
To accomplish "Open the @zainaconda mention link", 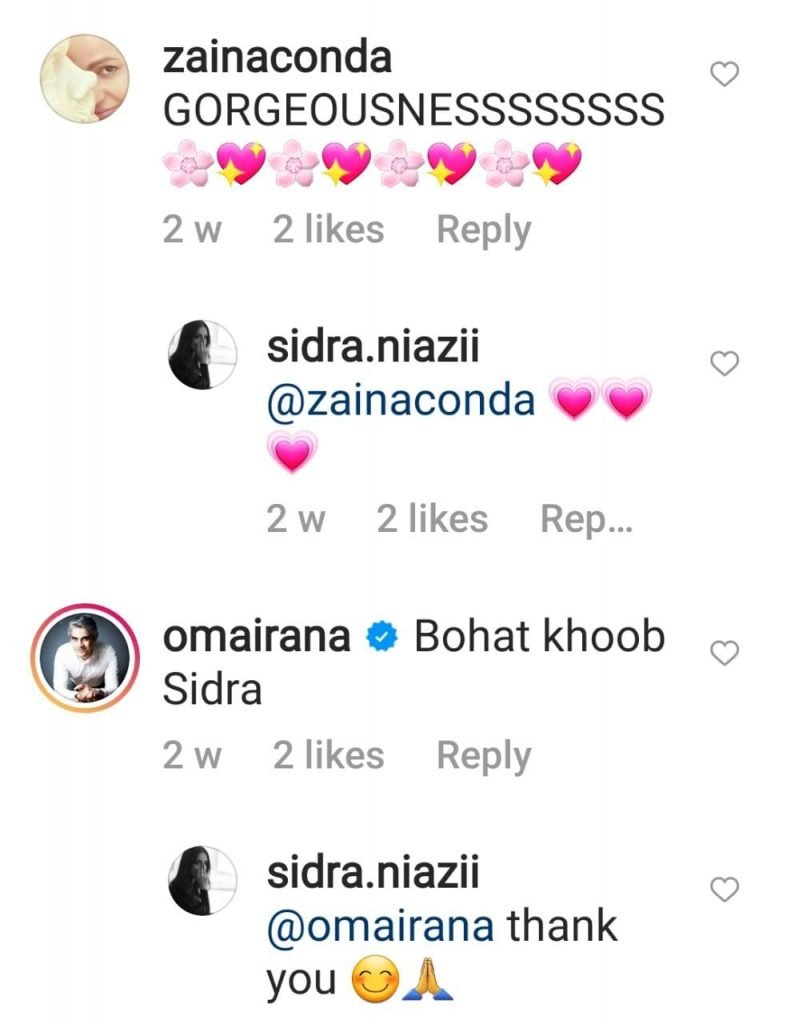I will (x=400, y=400).
